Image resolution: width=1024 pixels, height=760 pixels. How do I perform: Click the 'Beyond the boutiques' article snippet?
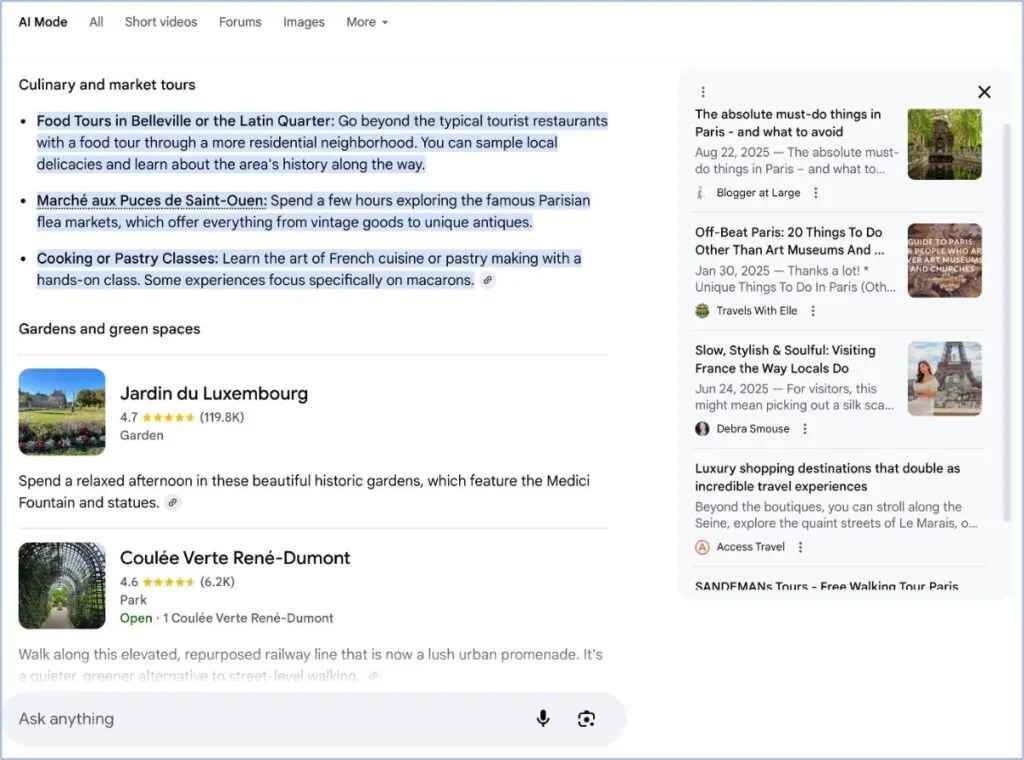tap(837, 515)
